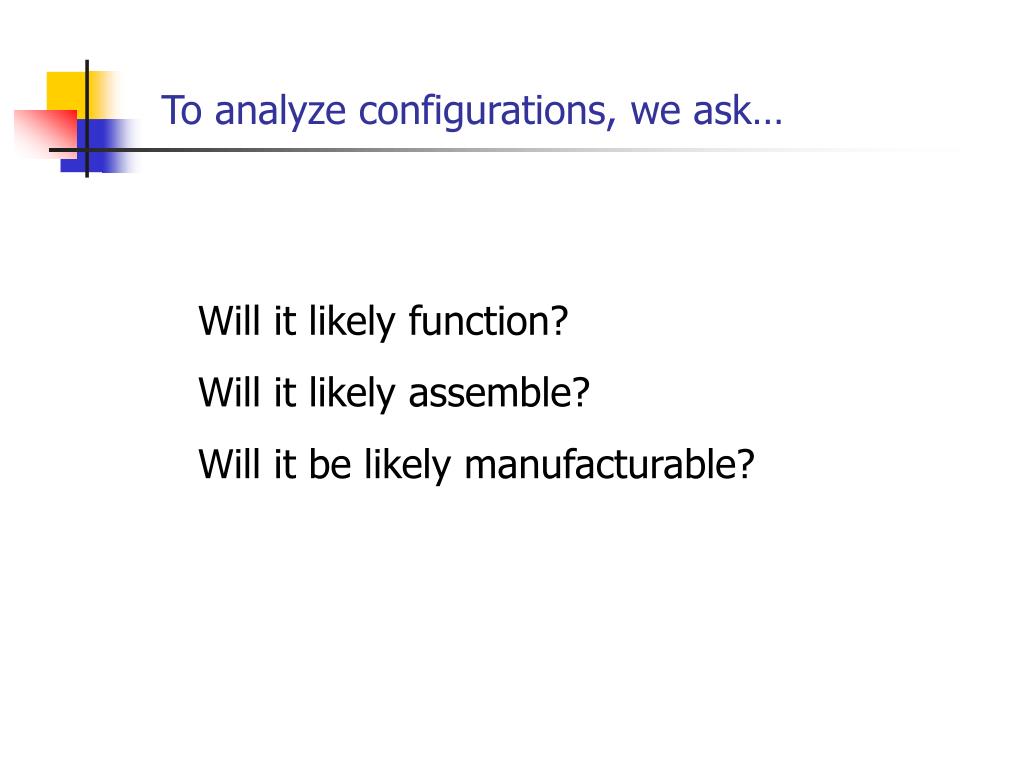Click the word 'analyze' in the title
This screenshot has height=768, width=1024.
(280, 111)
